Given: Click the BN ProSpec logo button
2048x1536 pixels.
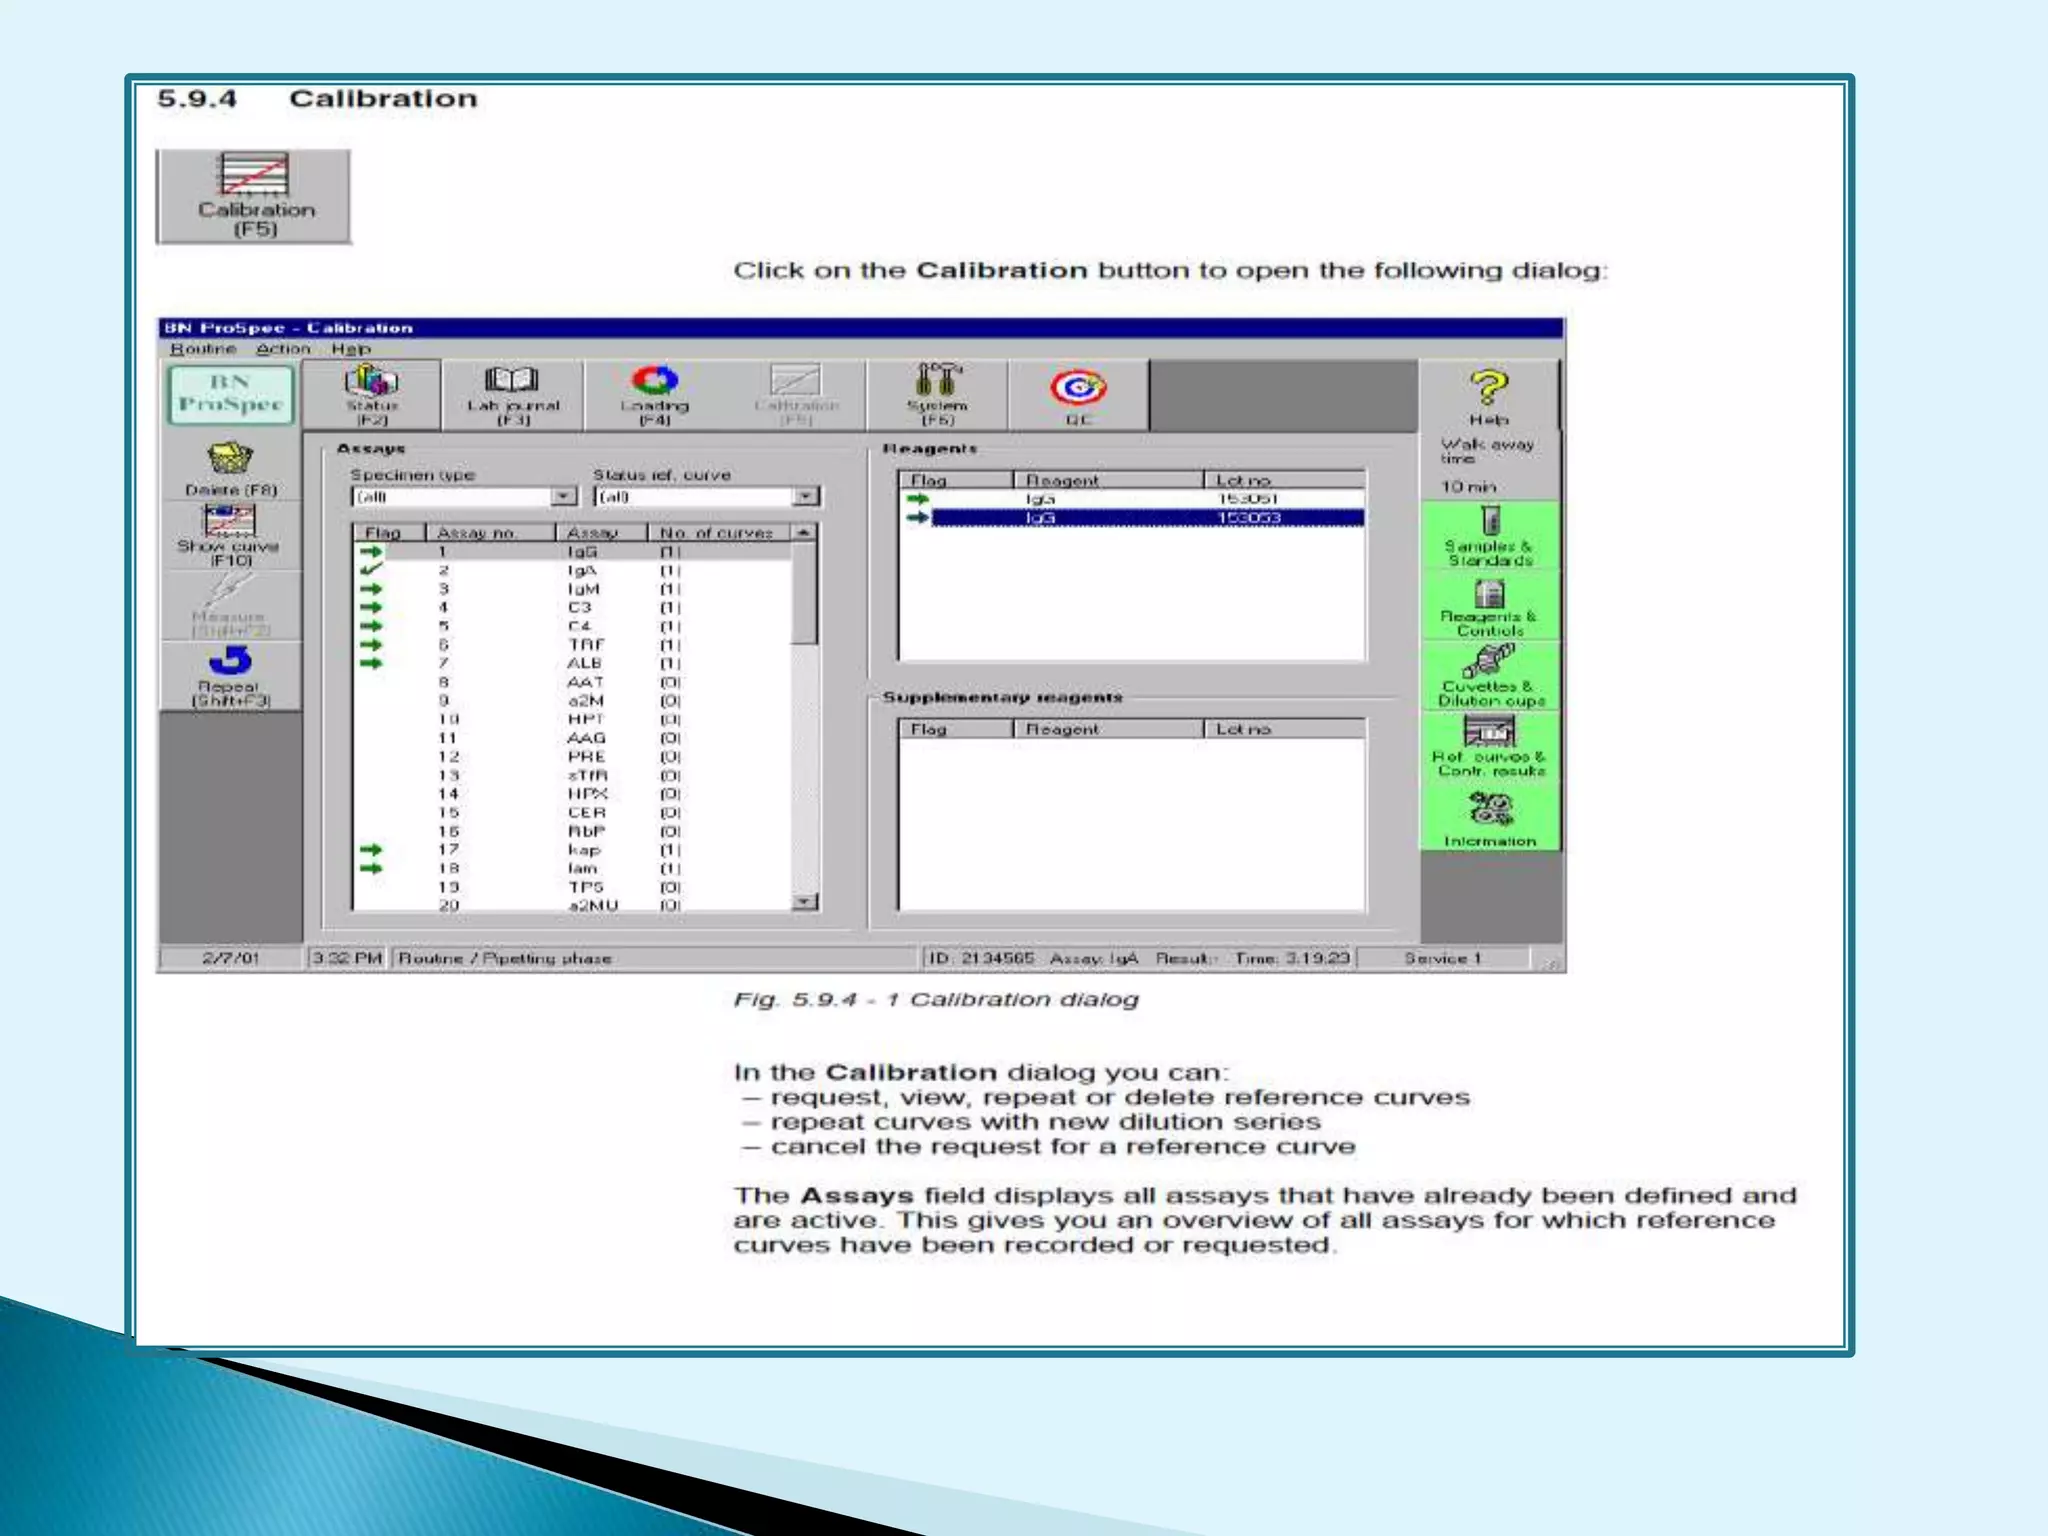Looking at the screenshot, I should pos(230,394).
